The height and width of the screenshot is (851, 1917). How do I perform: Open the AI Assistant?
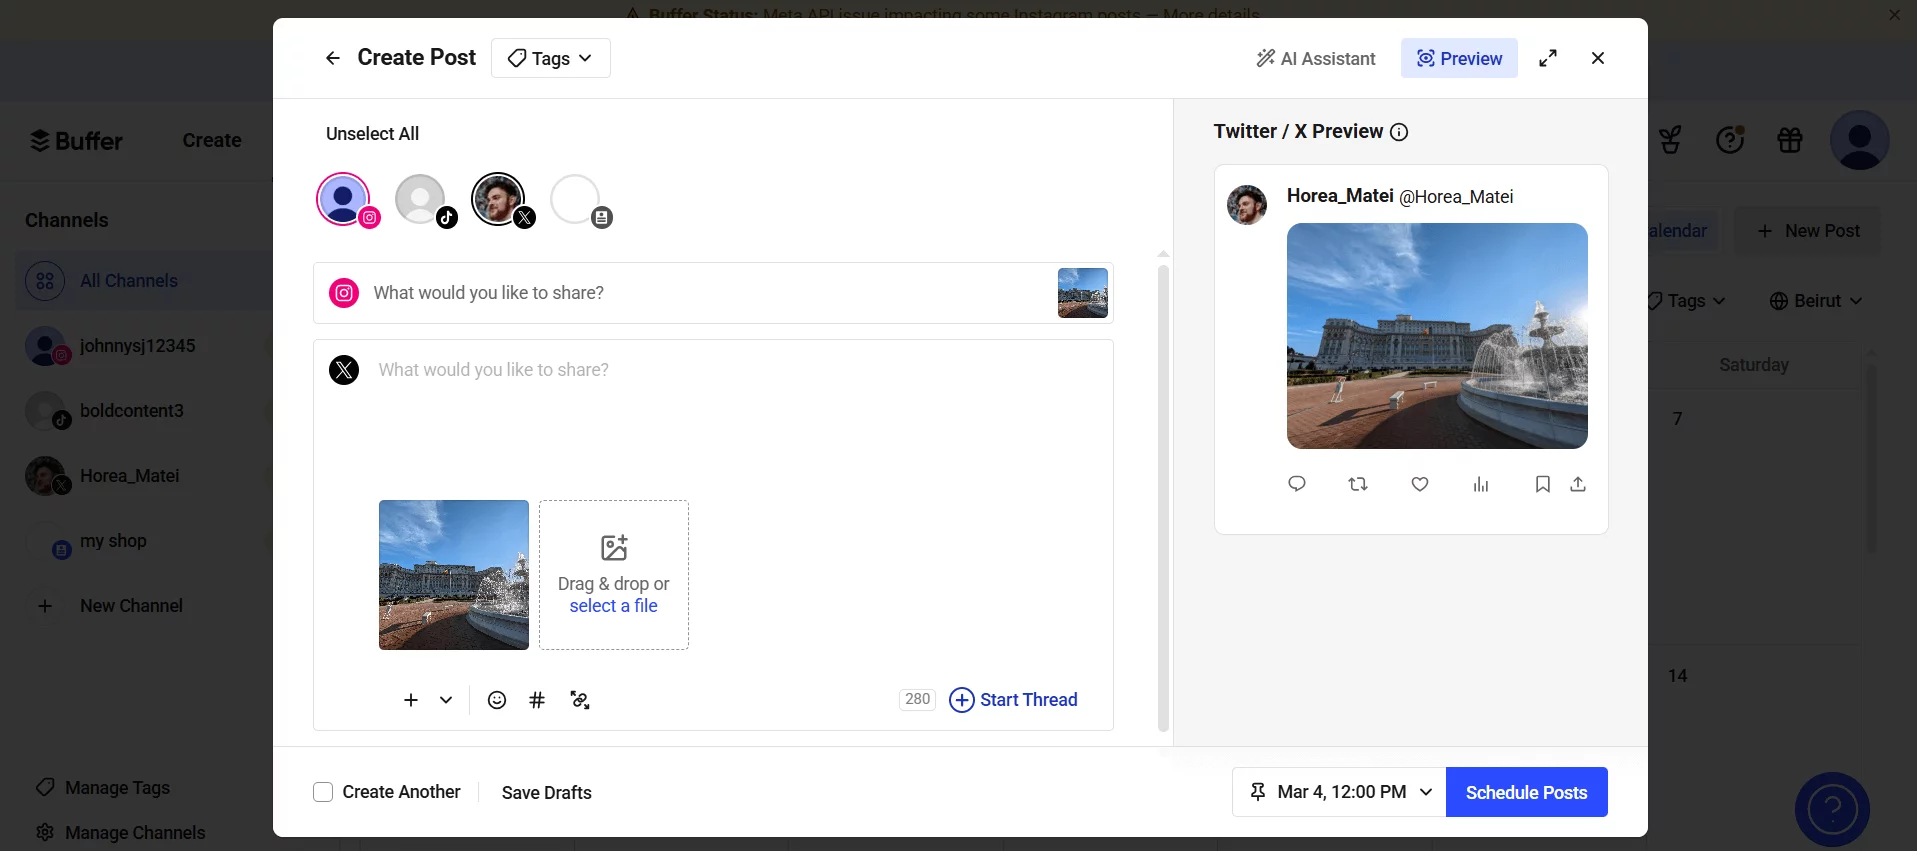point(1316,58)
